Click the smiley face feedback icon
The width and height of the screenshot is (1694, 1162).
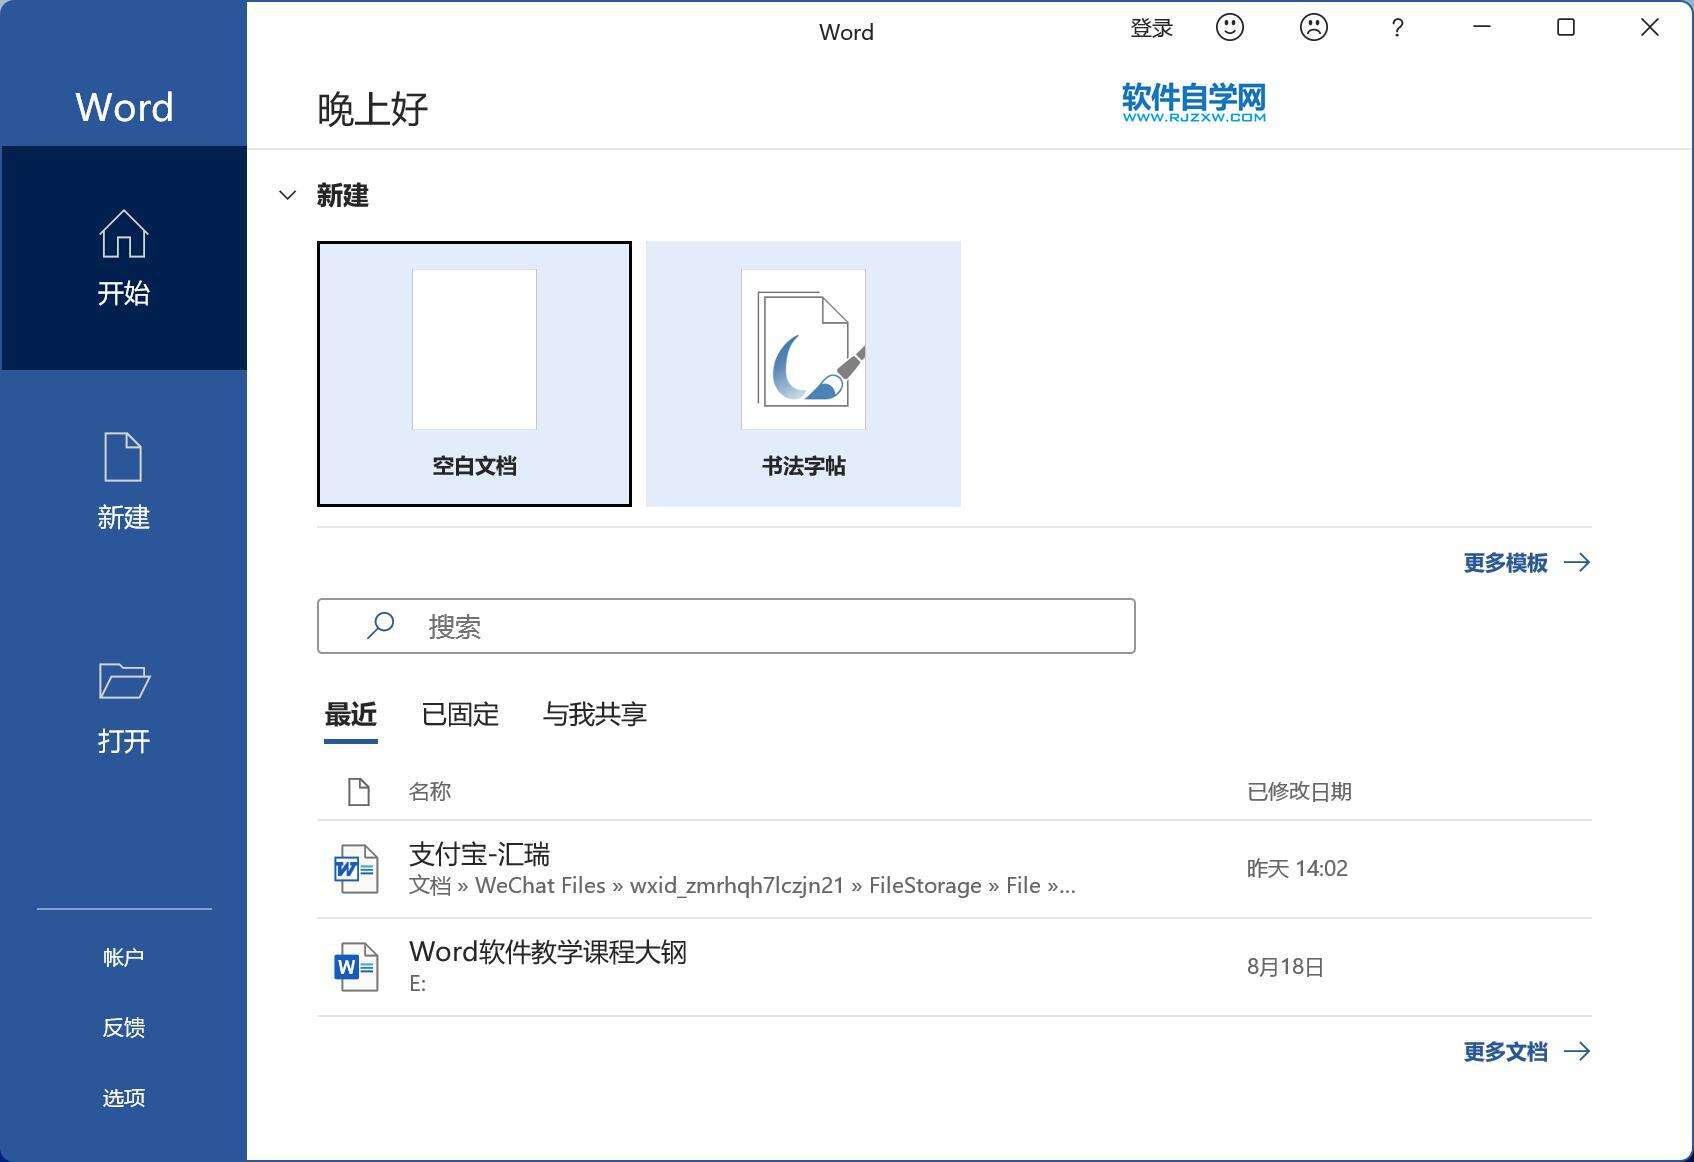pyautogui.click(x=1230, y=27)
